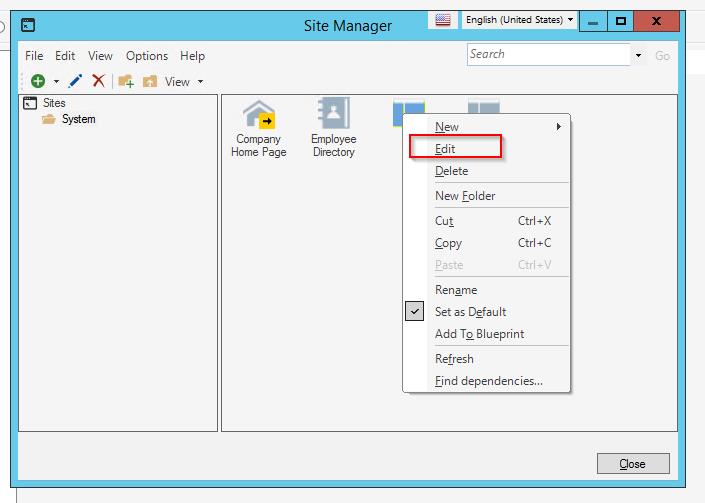Screen dimensions: 705x503
Task: Click the Site Manager window title icon
Action: point(29,24)
